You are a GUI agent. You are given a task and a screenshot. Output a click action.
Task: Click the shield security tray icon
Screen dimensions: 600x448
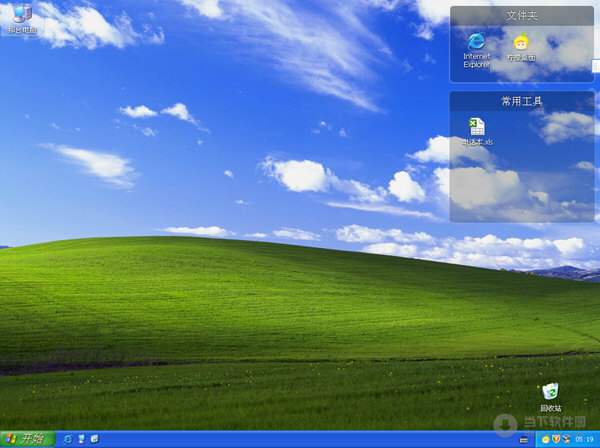pos(556,439)
